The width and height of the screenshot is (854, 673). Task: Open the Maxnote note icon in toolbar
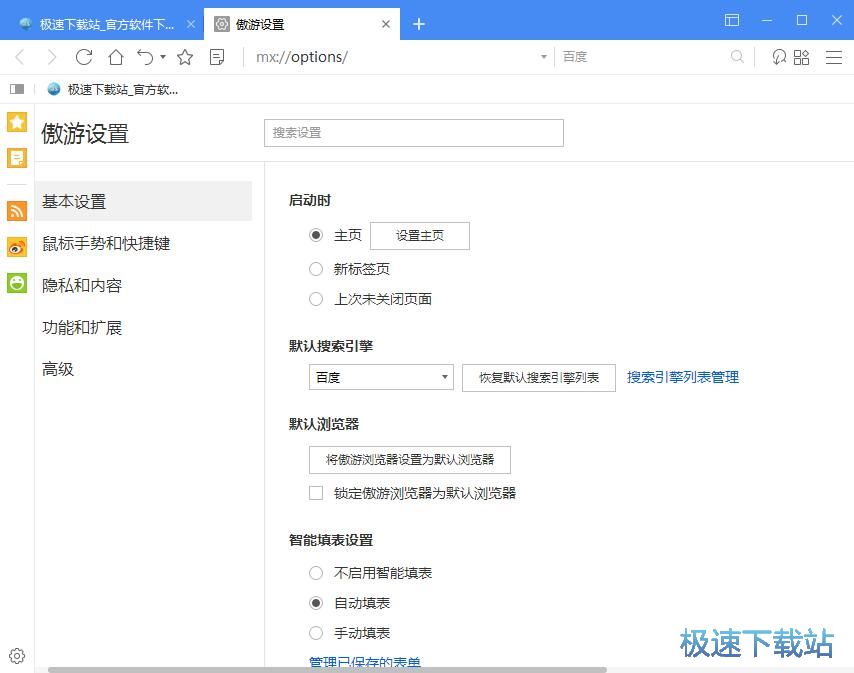point(217,57)
